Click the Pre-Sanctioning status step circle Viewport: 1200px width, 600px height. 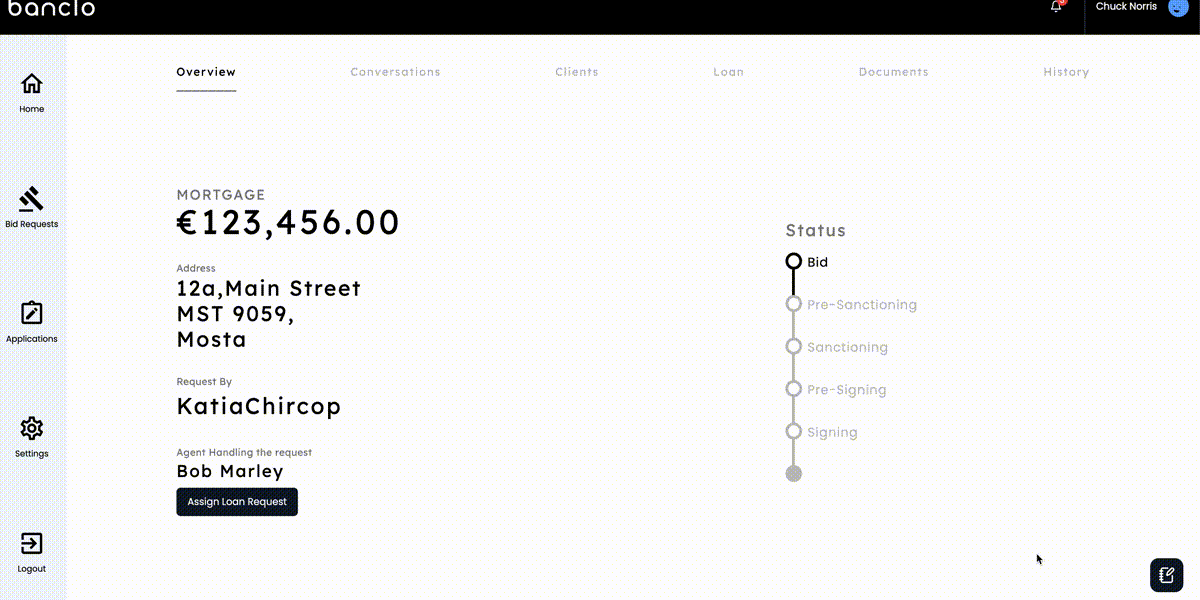[794, 304]
